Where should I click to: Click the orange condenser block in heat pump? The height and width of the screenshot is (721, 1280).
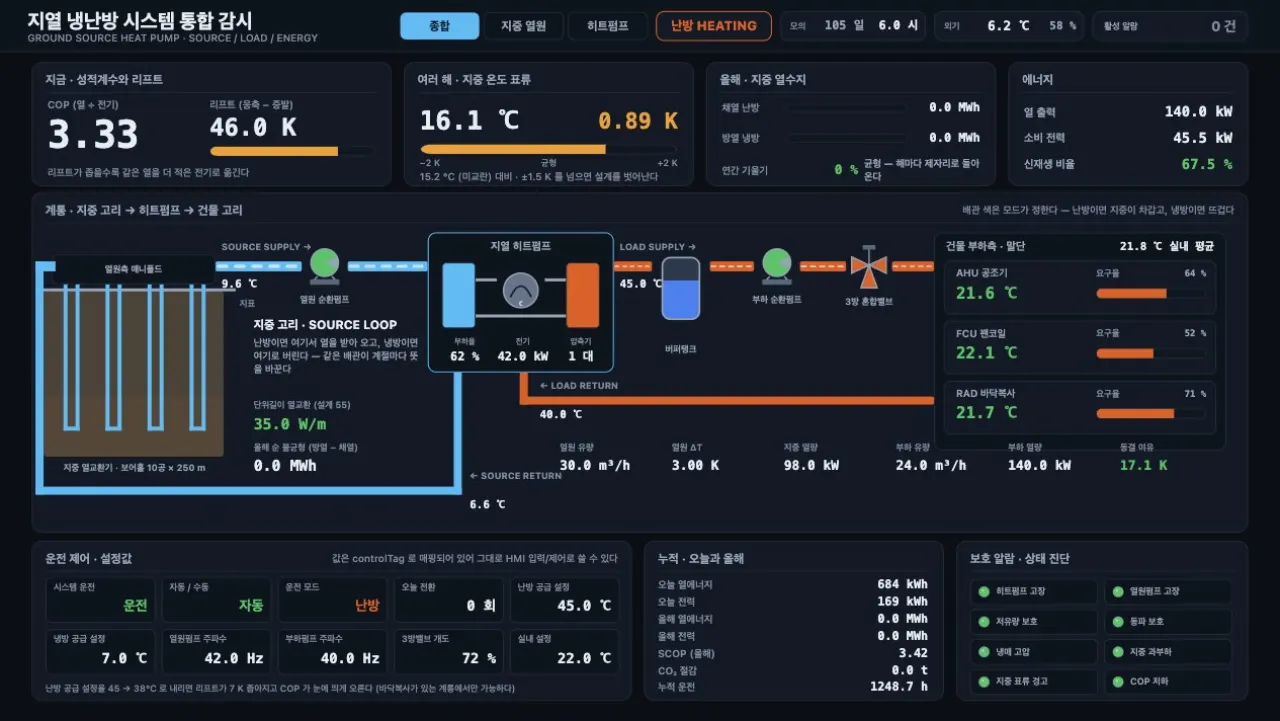click(582, 295)
